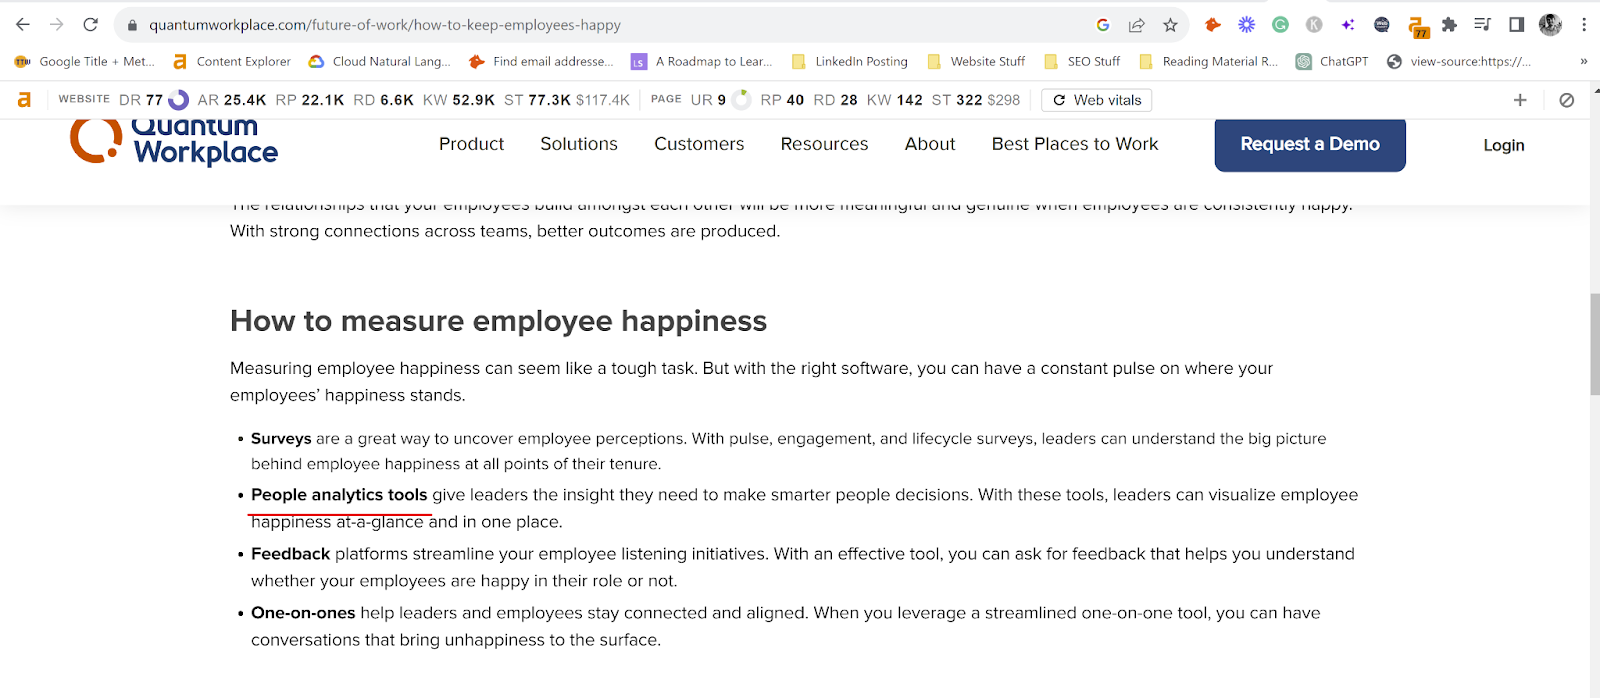Click the KW 52.9K website metric
The image size is (1600, 698).
pos(459,100)
